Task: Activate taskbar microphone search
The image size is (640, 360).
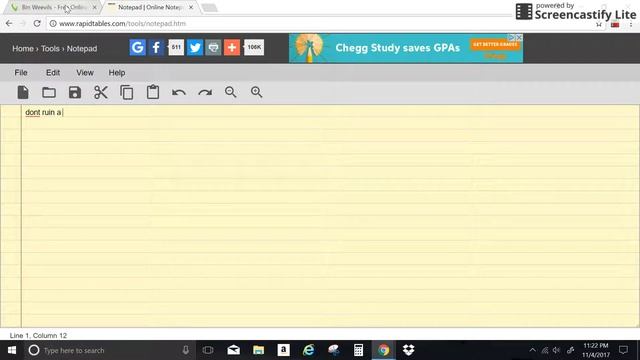Action: click(186, 350)
